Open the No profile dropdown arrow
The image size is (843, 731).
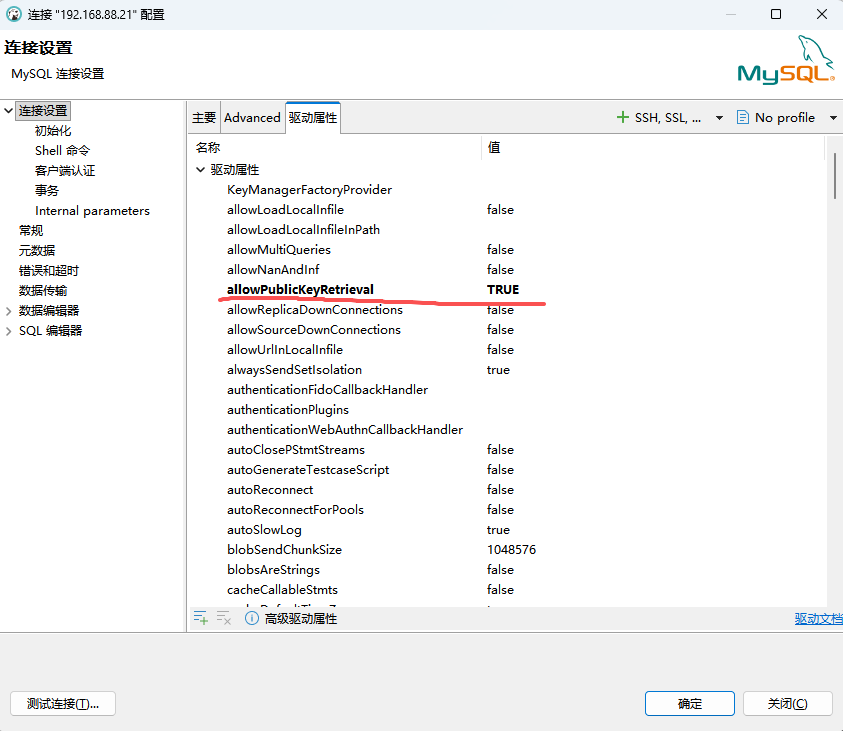point(833,118)
